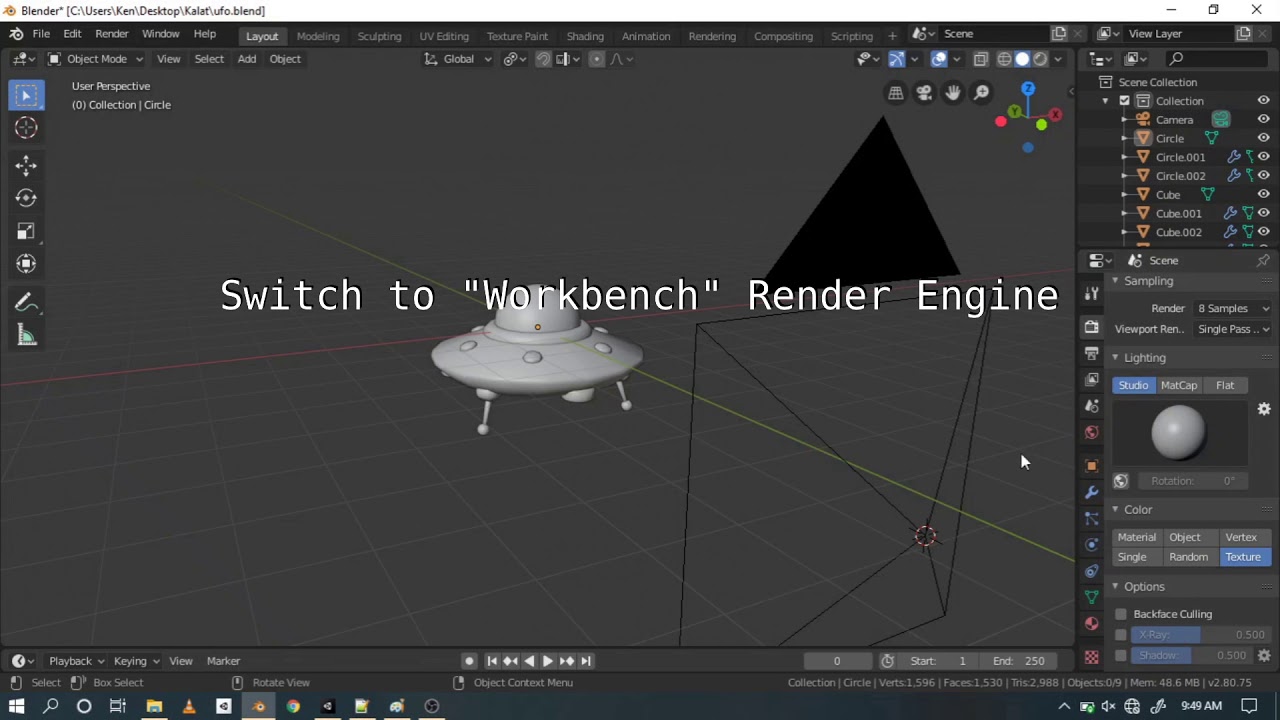Toggle visibility of Circle.001 object
Image resolution: width=1280 pixels, height=720 pixels.
point(1264,157)
